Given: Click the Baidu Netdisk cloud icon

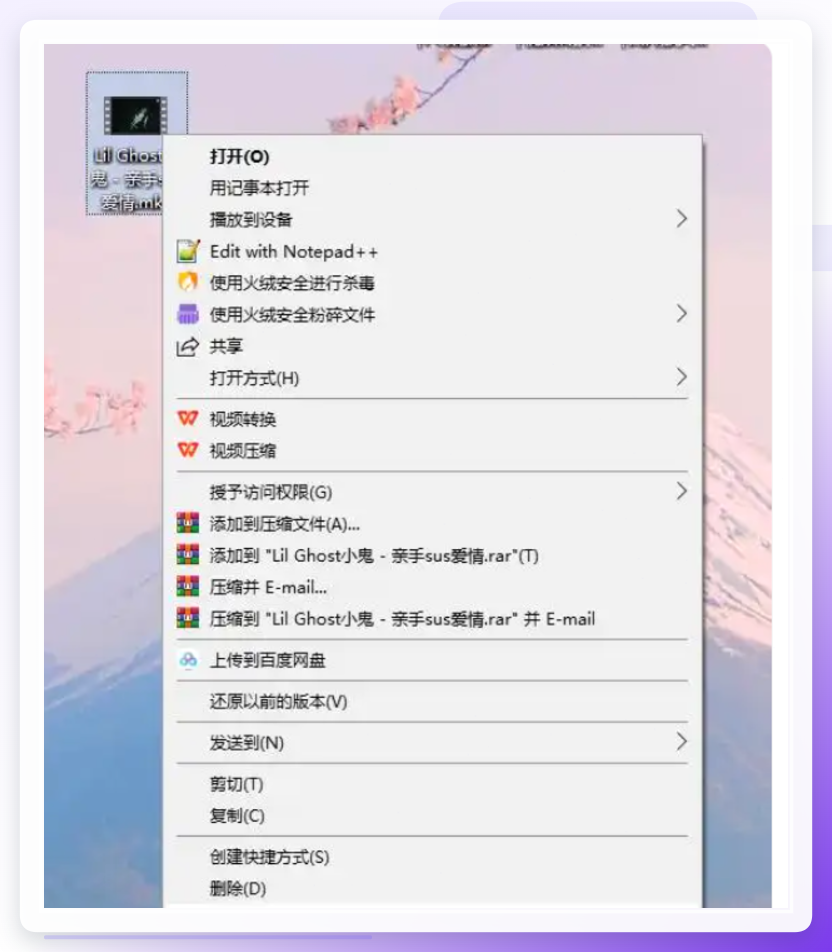Looking at the screenshot, I should click(188, 659).
